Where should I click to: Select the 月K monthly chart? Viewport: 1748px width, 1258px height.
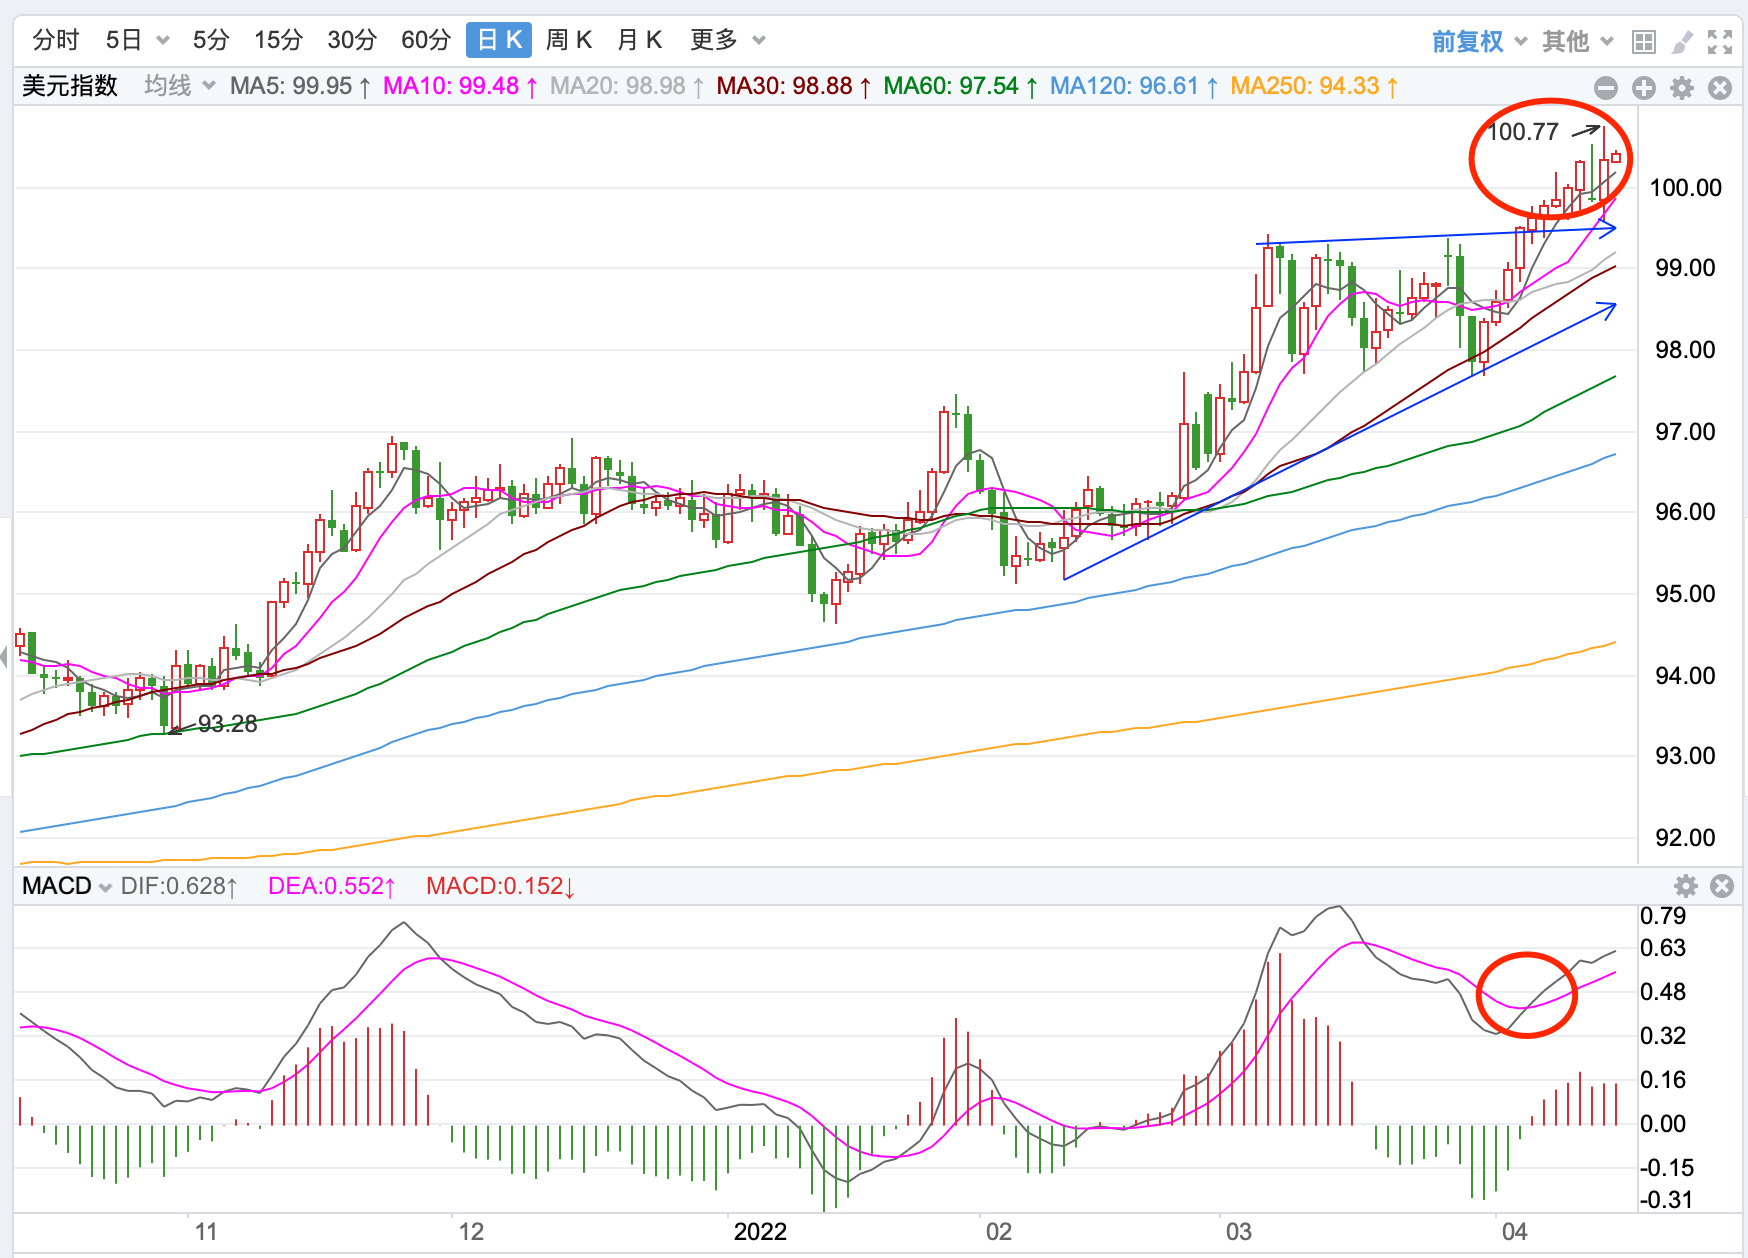[x=640, y=40]
